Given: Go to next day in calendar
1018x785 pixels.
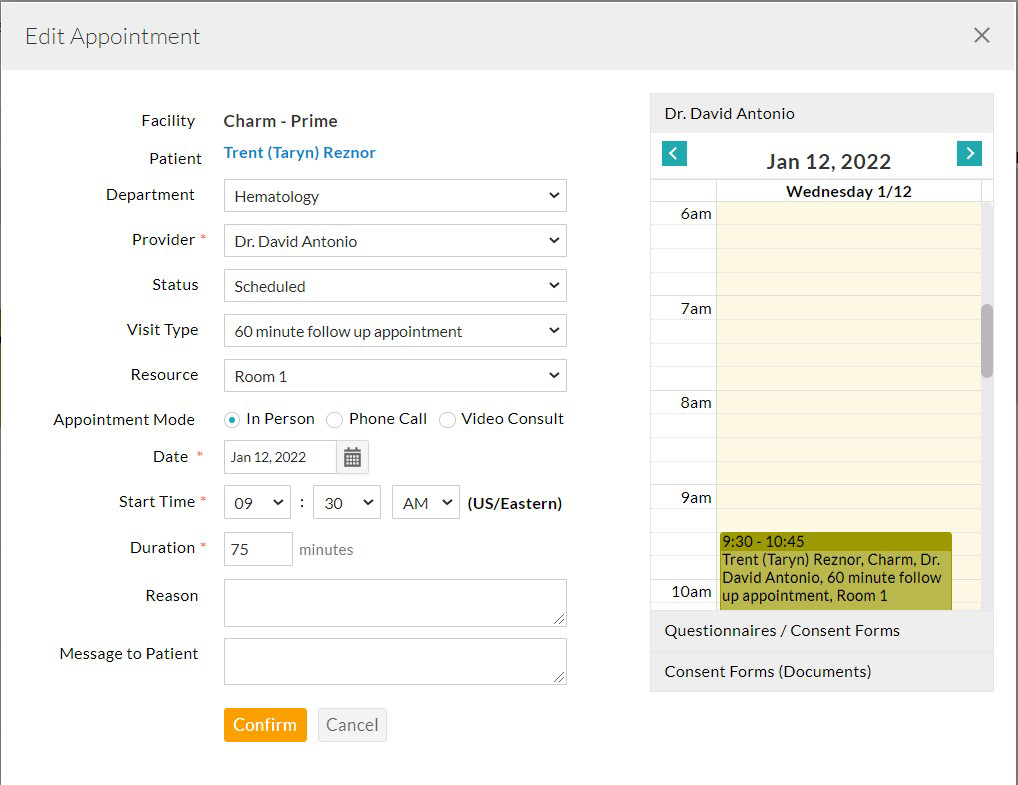Looking at the screenshot, I should [x=968, y=154].
